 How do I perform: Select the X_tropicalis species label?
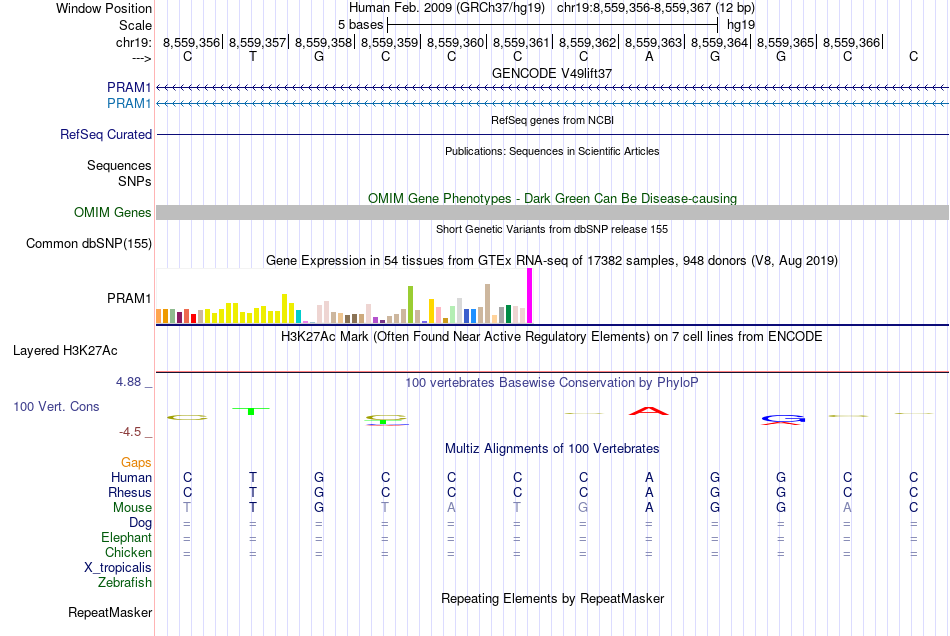(x=118, y=568)
